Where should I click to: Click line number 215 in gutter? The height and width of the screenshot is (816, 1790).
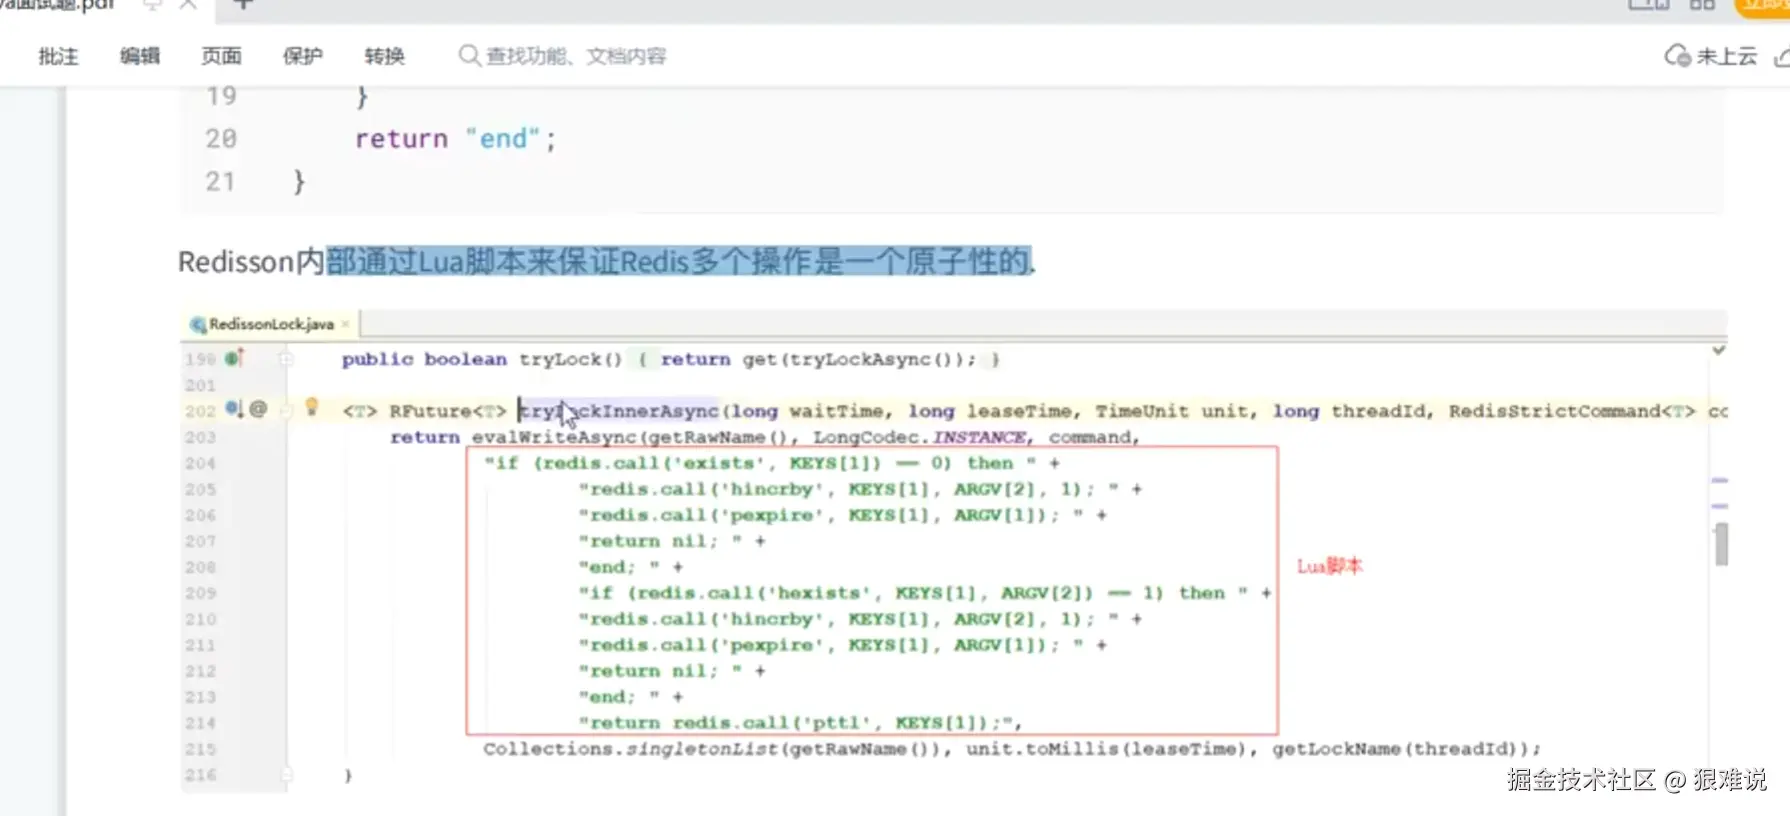point(200,749)
